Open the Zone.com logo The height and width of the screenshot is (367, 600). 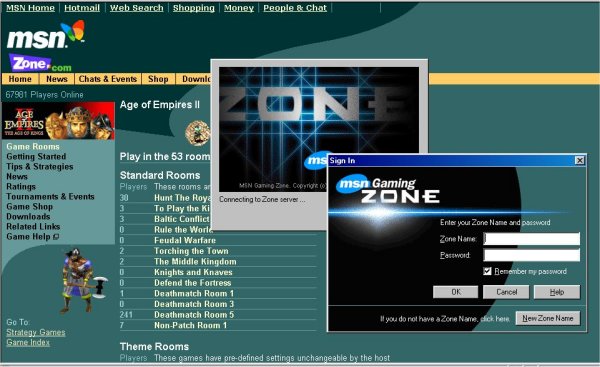pos(40,63)
